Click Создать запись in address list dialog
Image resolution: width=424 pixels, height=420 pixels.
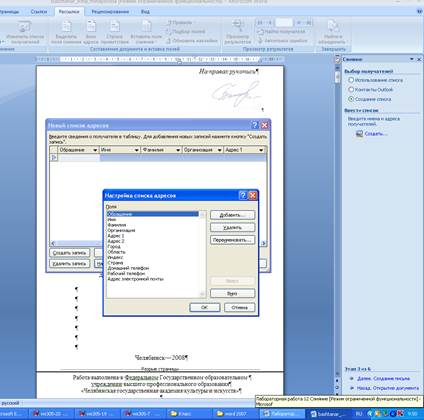pos(69,253)
